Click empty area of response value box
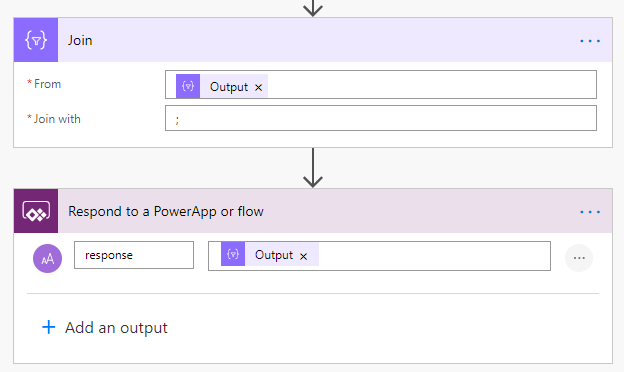Viewport: 624px width, 372px height. point(434,256)
